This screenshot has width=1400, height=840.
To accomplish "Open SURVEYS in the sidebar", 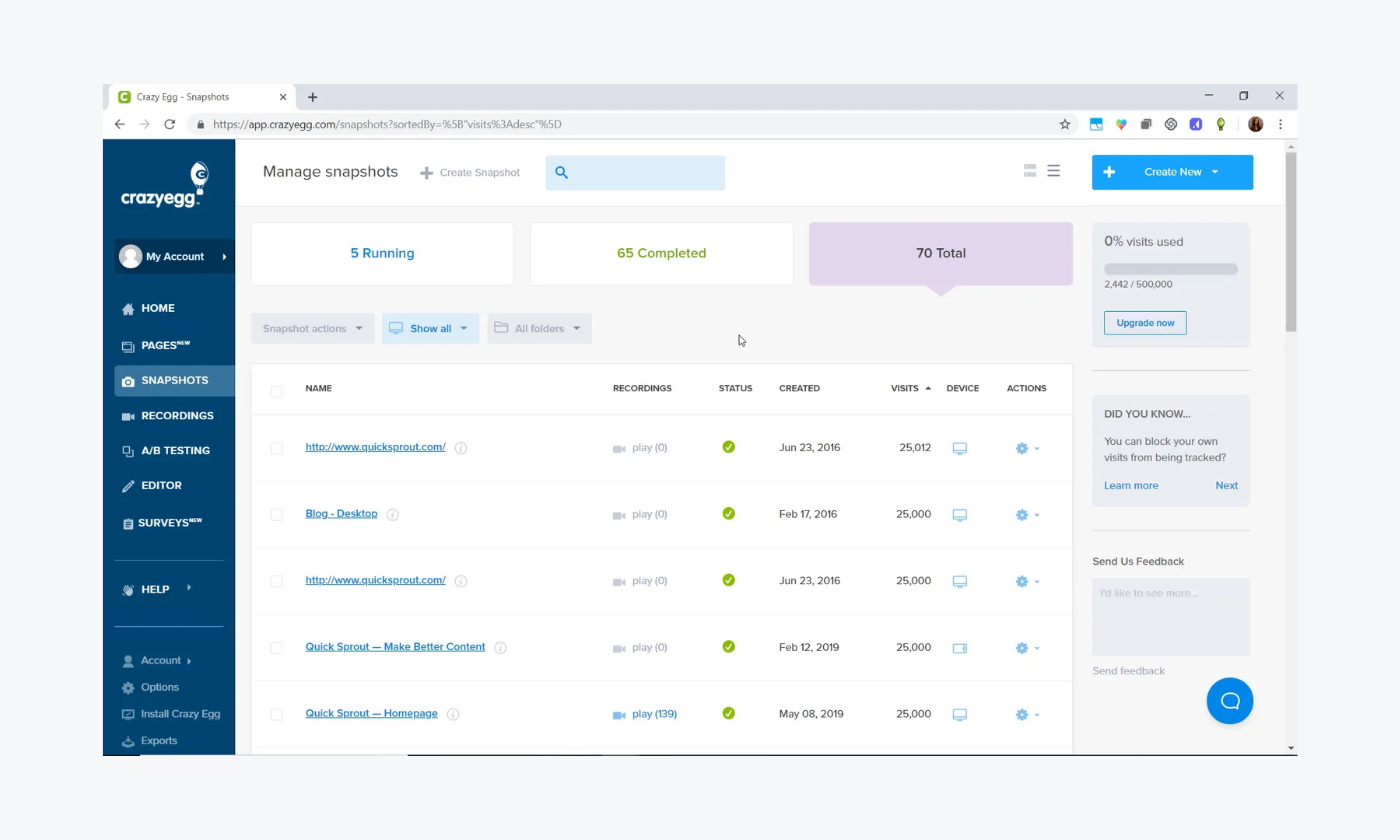I will pyautogui.click(x=162, y=523).
